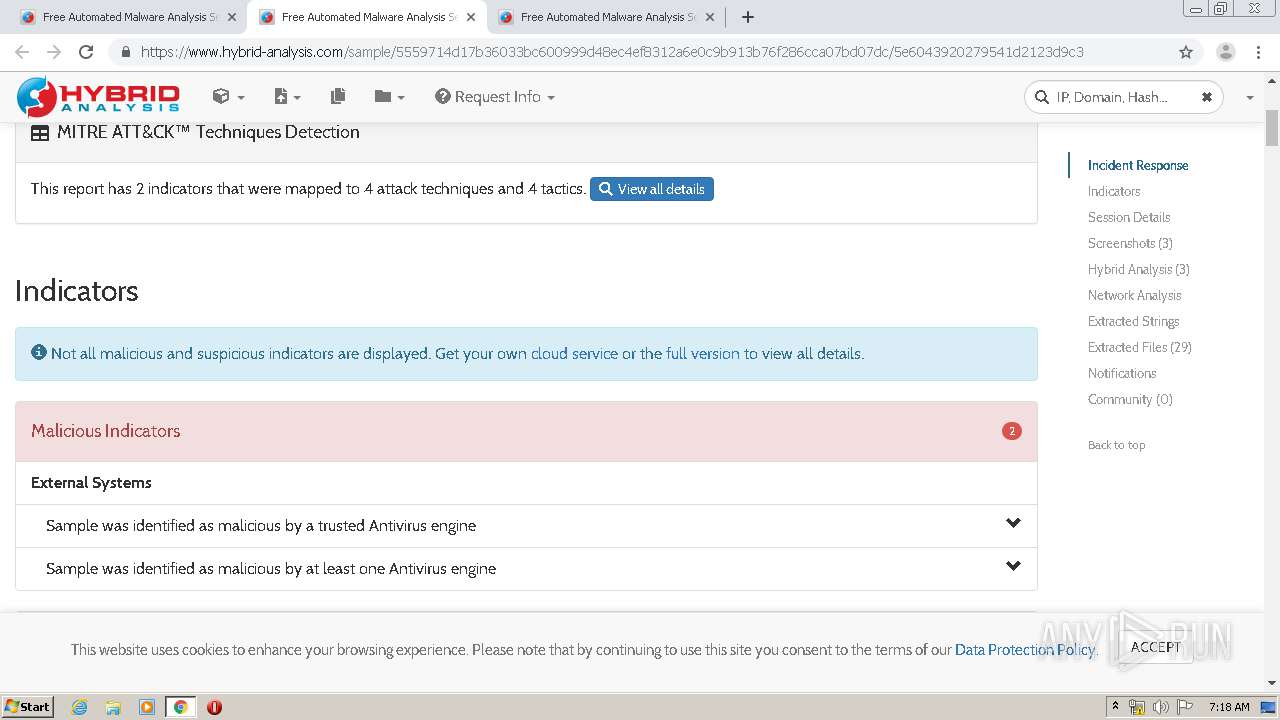1280x720 pixels.
Task: Reload the current page
Action: 86,52
